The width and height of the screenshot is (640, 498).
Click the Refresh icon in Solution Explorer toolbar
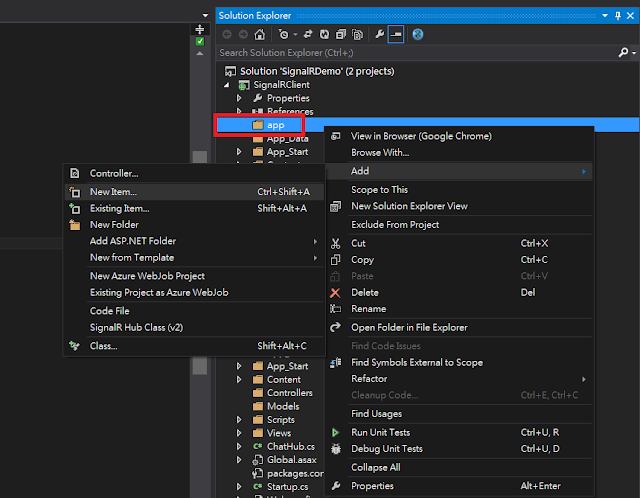pos(326,34)
